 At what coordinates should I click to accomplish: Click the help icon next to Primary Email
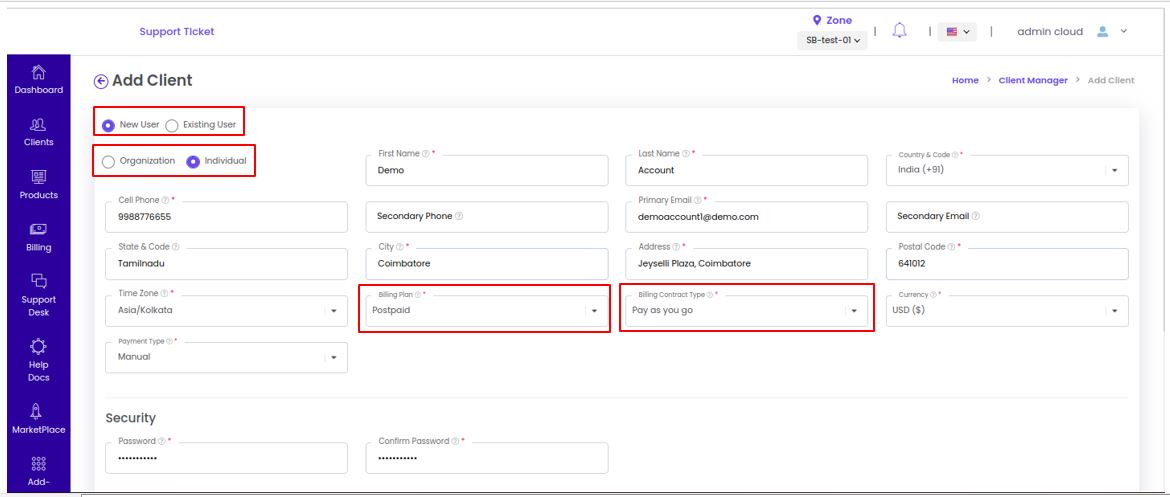pos(698,200)
